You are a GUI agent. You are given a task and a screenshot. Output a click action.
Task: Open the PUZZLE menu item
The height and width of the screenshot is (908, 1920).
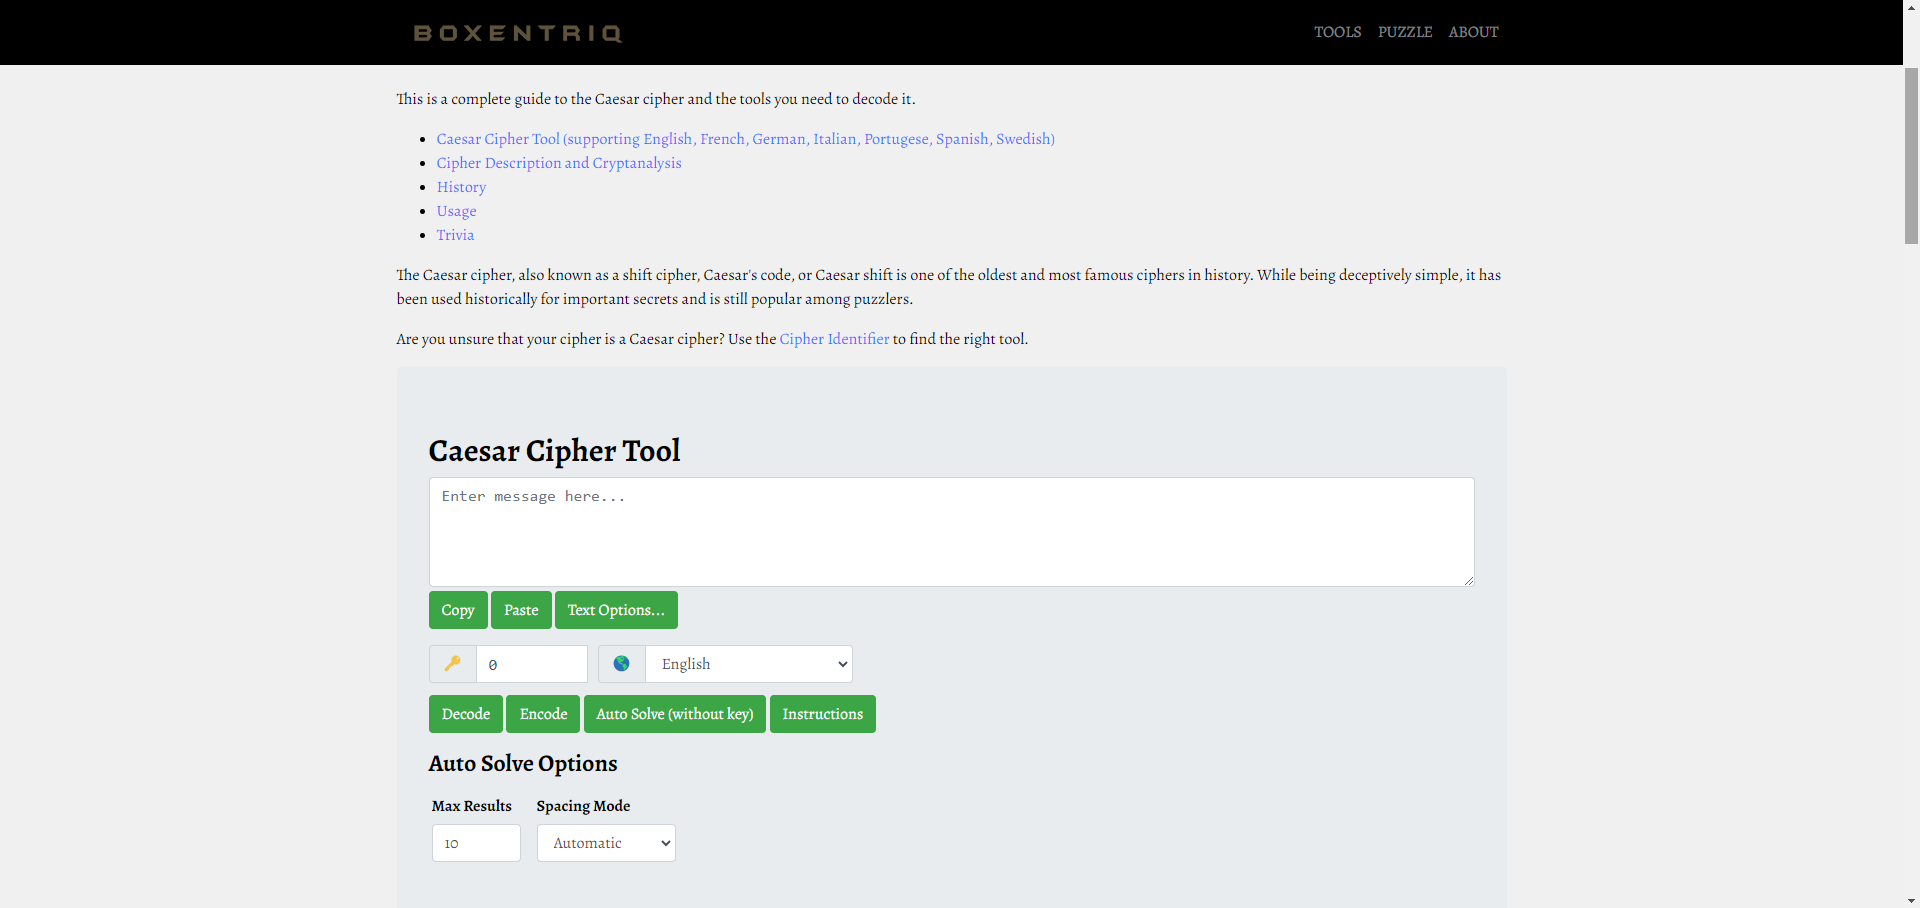coord(1404,32)
